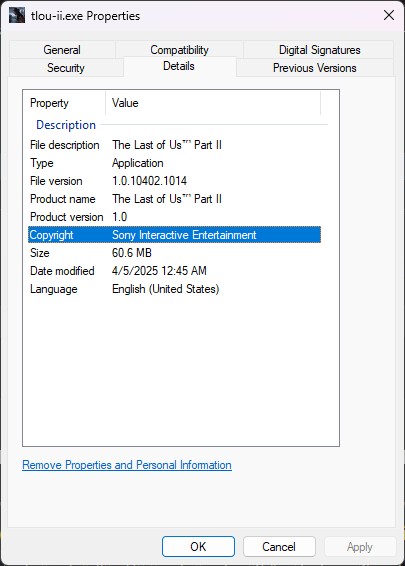The image size is (405, 566).
Task: Confirm with the OK button
Action: (x=198, y=547)
